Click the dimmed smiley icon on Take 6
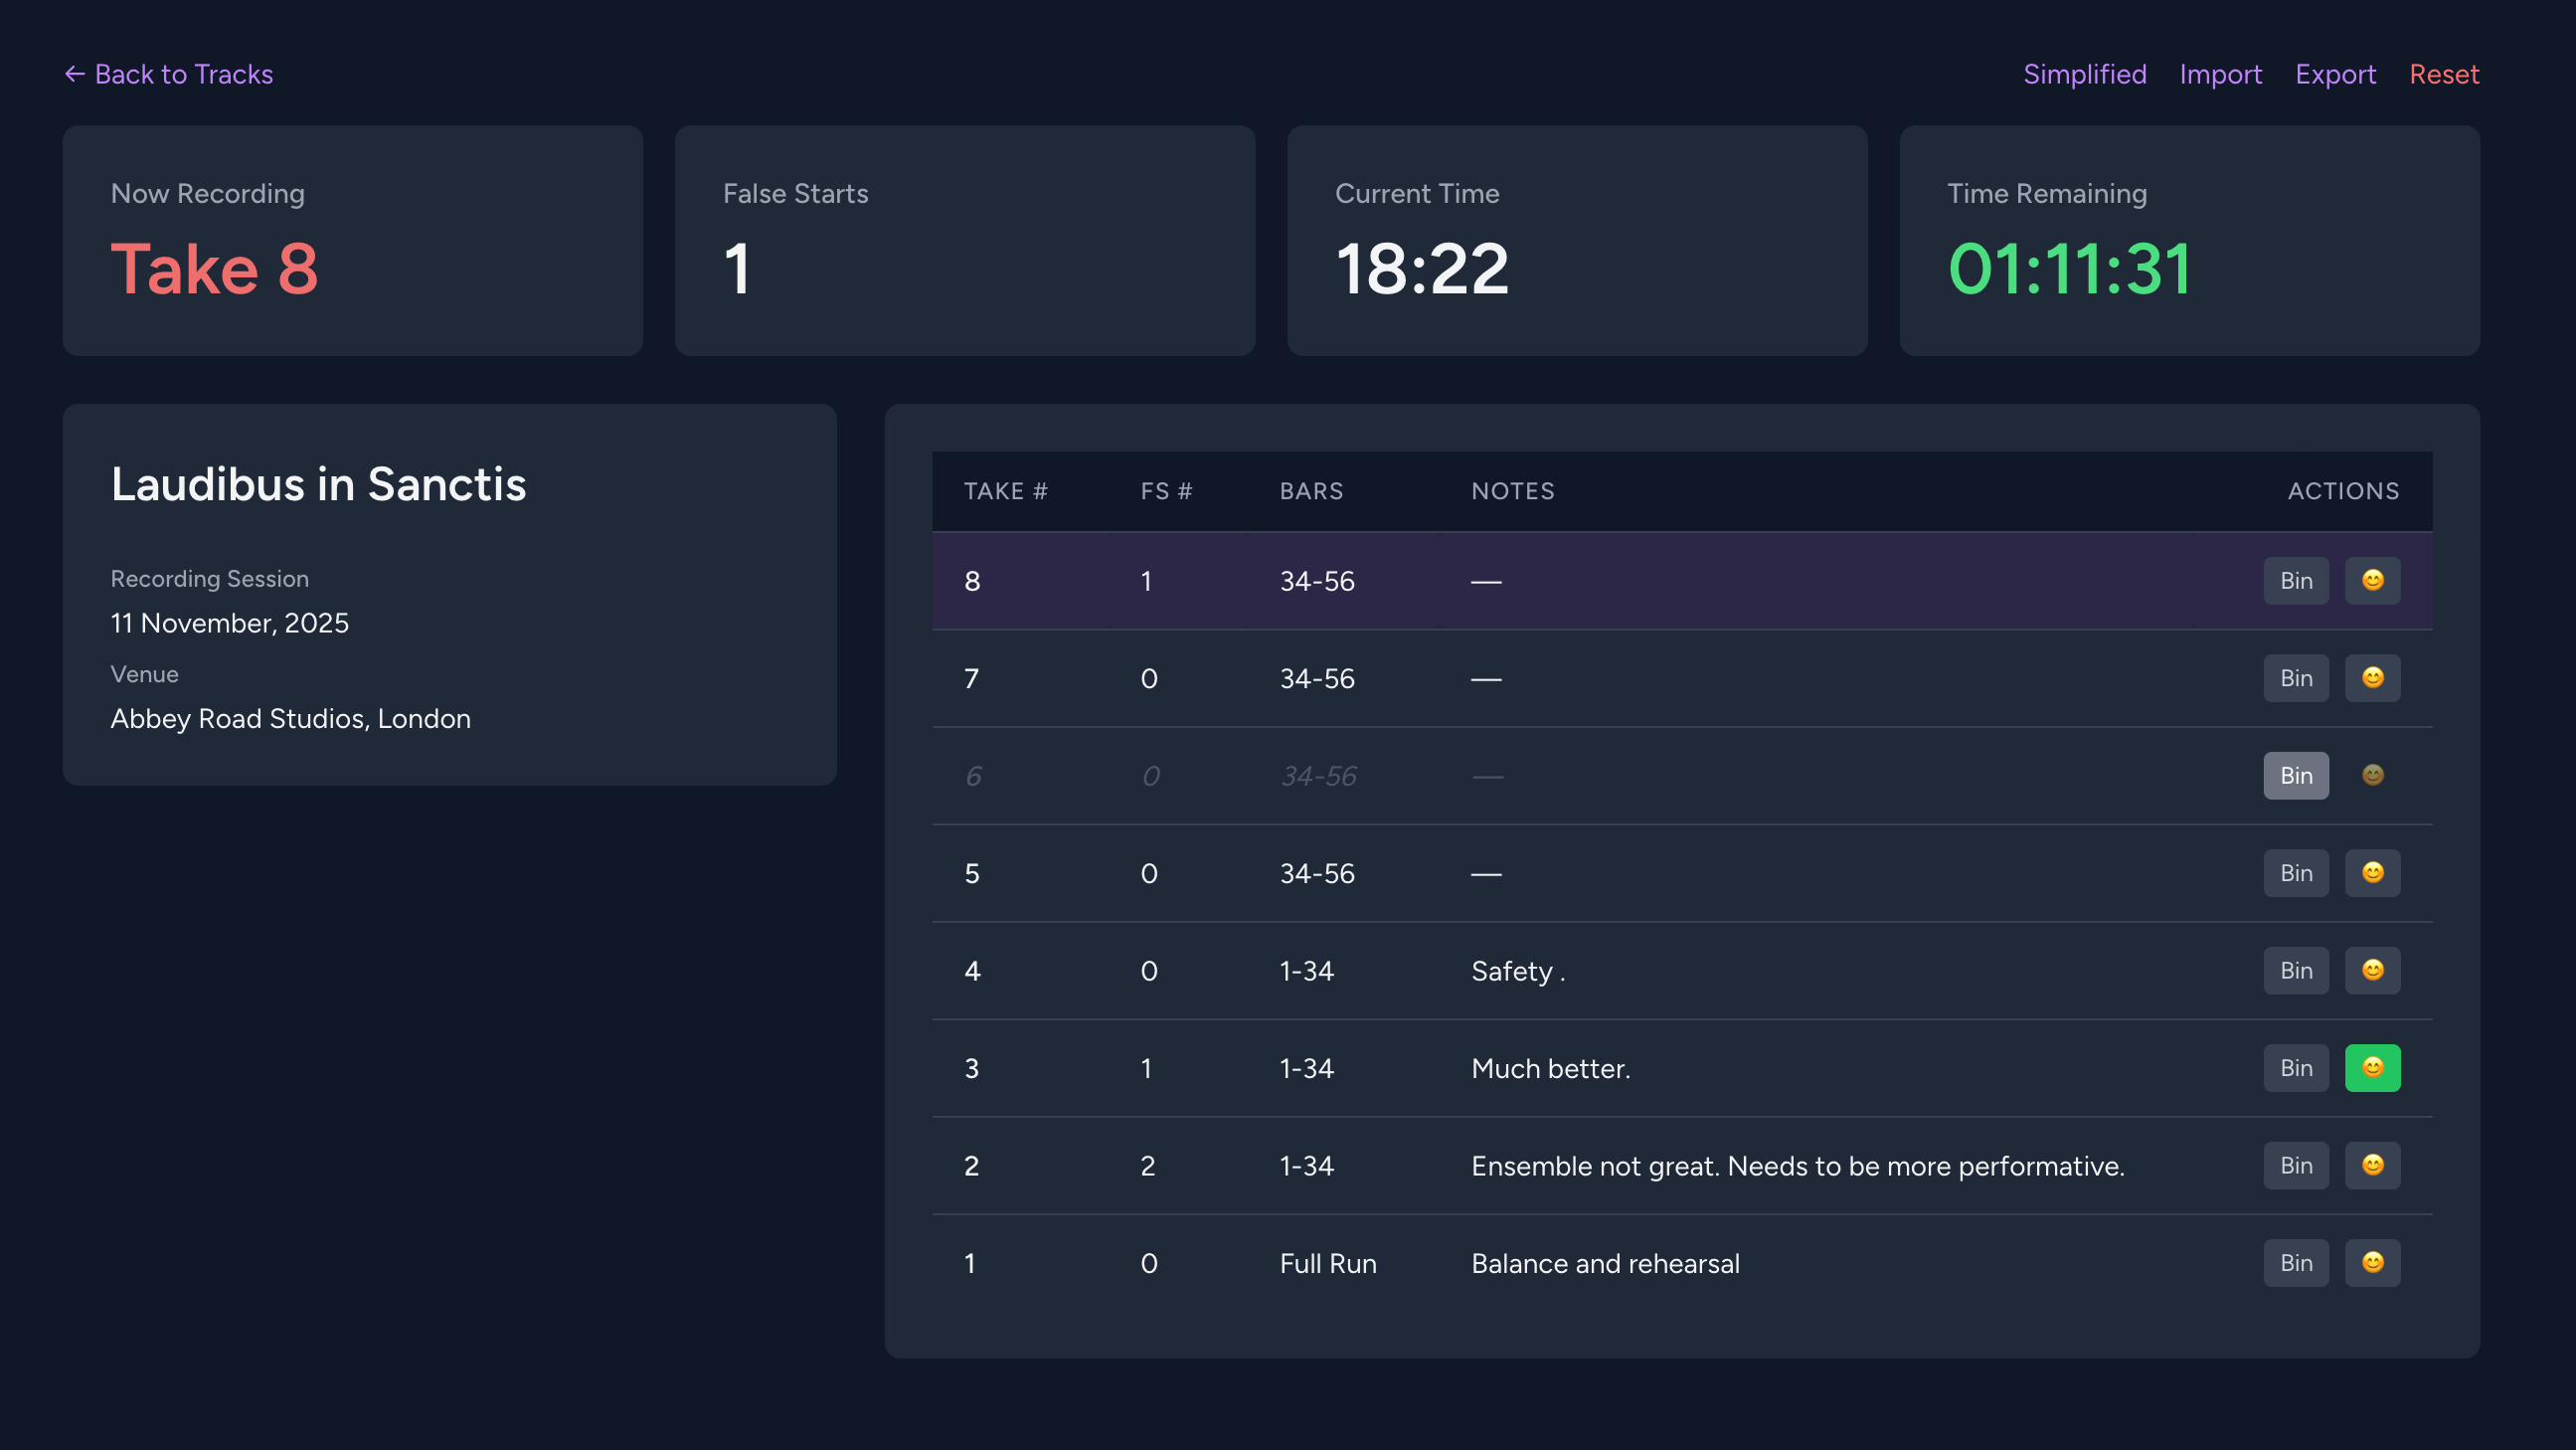This screenshot has width=2576, height=1450. coord(2373,775)
